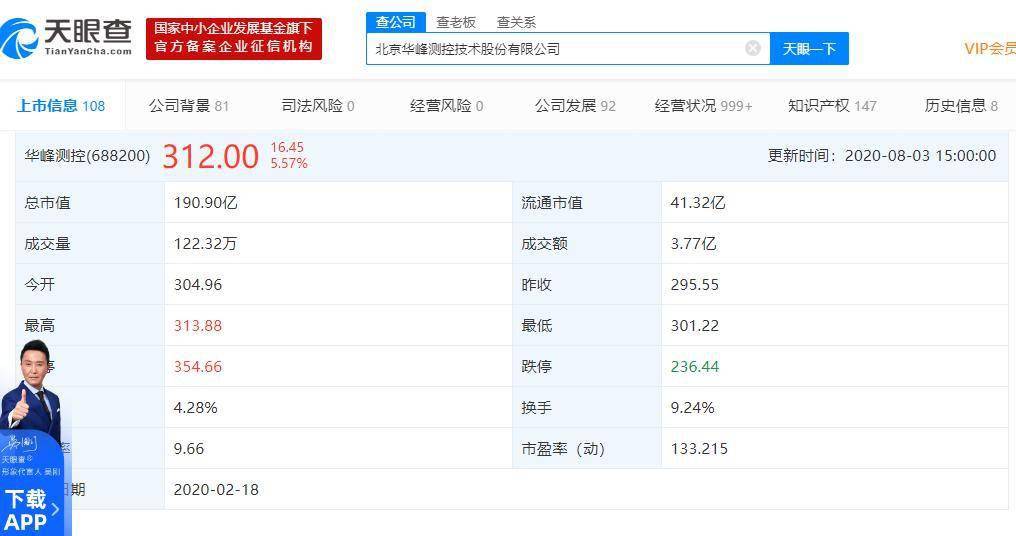Click the turnover rate 9.24%
Viewport: 1016px width, 536px height.
point(692,408)
